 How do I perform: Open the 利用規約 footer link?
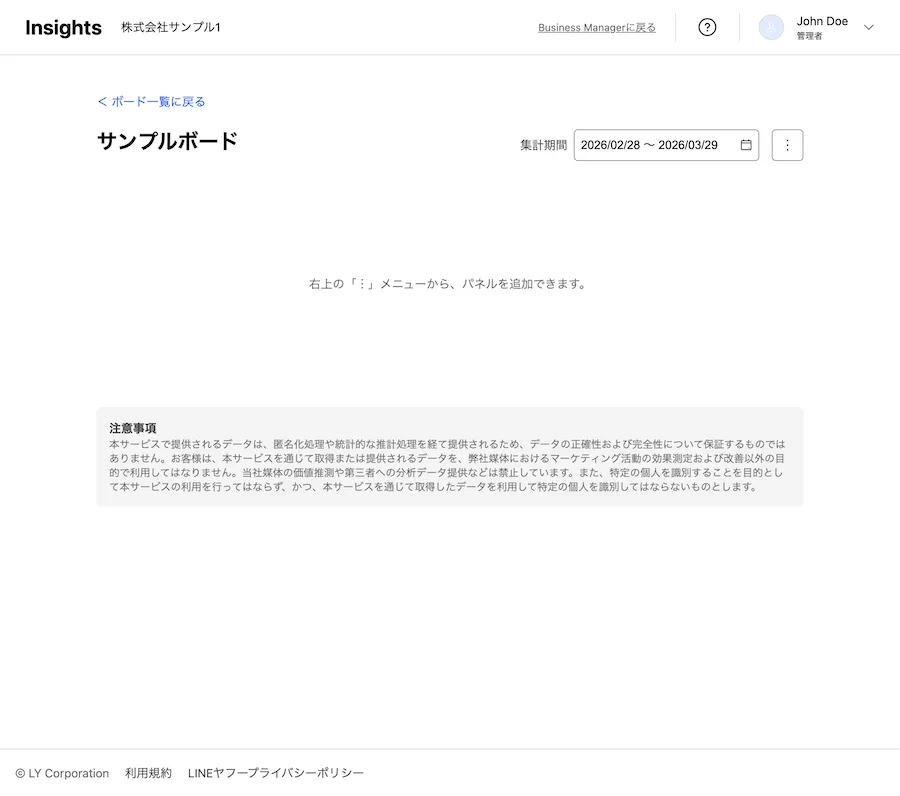click(x=148, y=773)
